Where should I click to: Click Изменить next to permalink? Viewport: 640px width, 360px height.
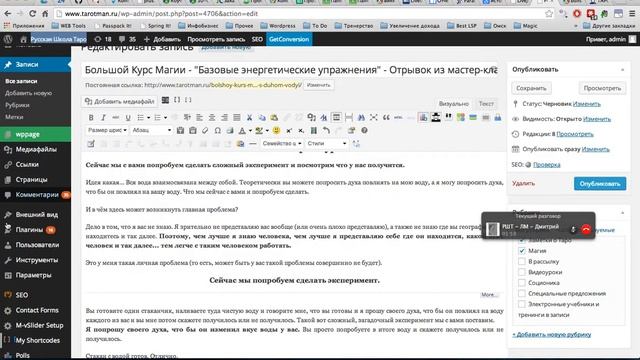[318, 85]
